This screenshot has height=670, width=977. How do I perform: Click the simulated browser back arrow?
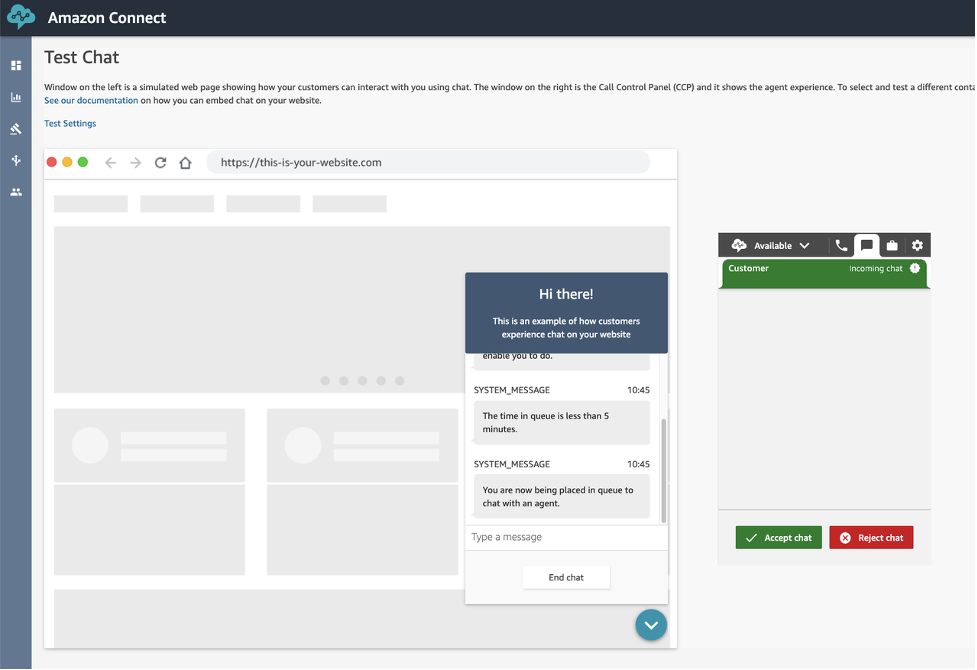coord(110,163)
